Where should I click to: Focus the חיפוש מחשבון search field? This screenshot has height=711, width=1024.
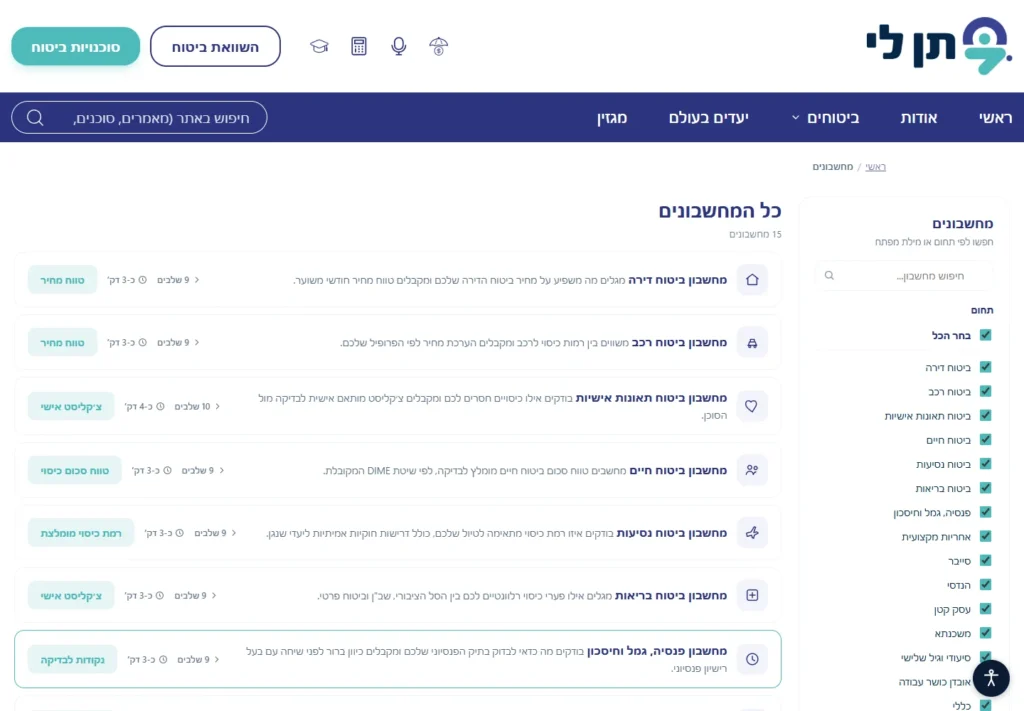point(904,276)
